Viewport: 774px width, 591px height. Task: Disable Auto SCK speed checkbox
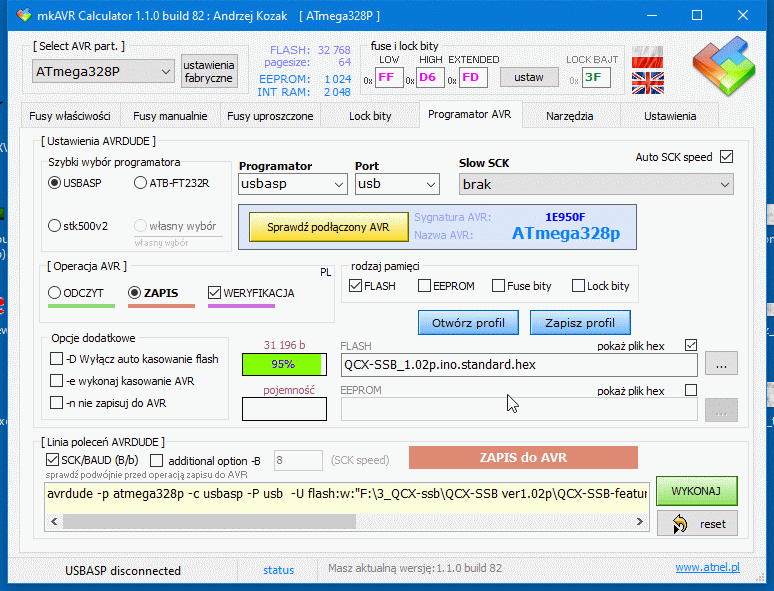click(726, 157)
